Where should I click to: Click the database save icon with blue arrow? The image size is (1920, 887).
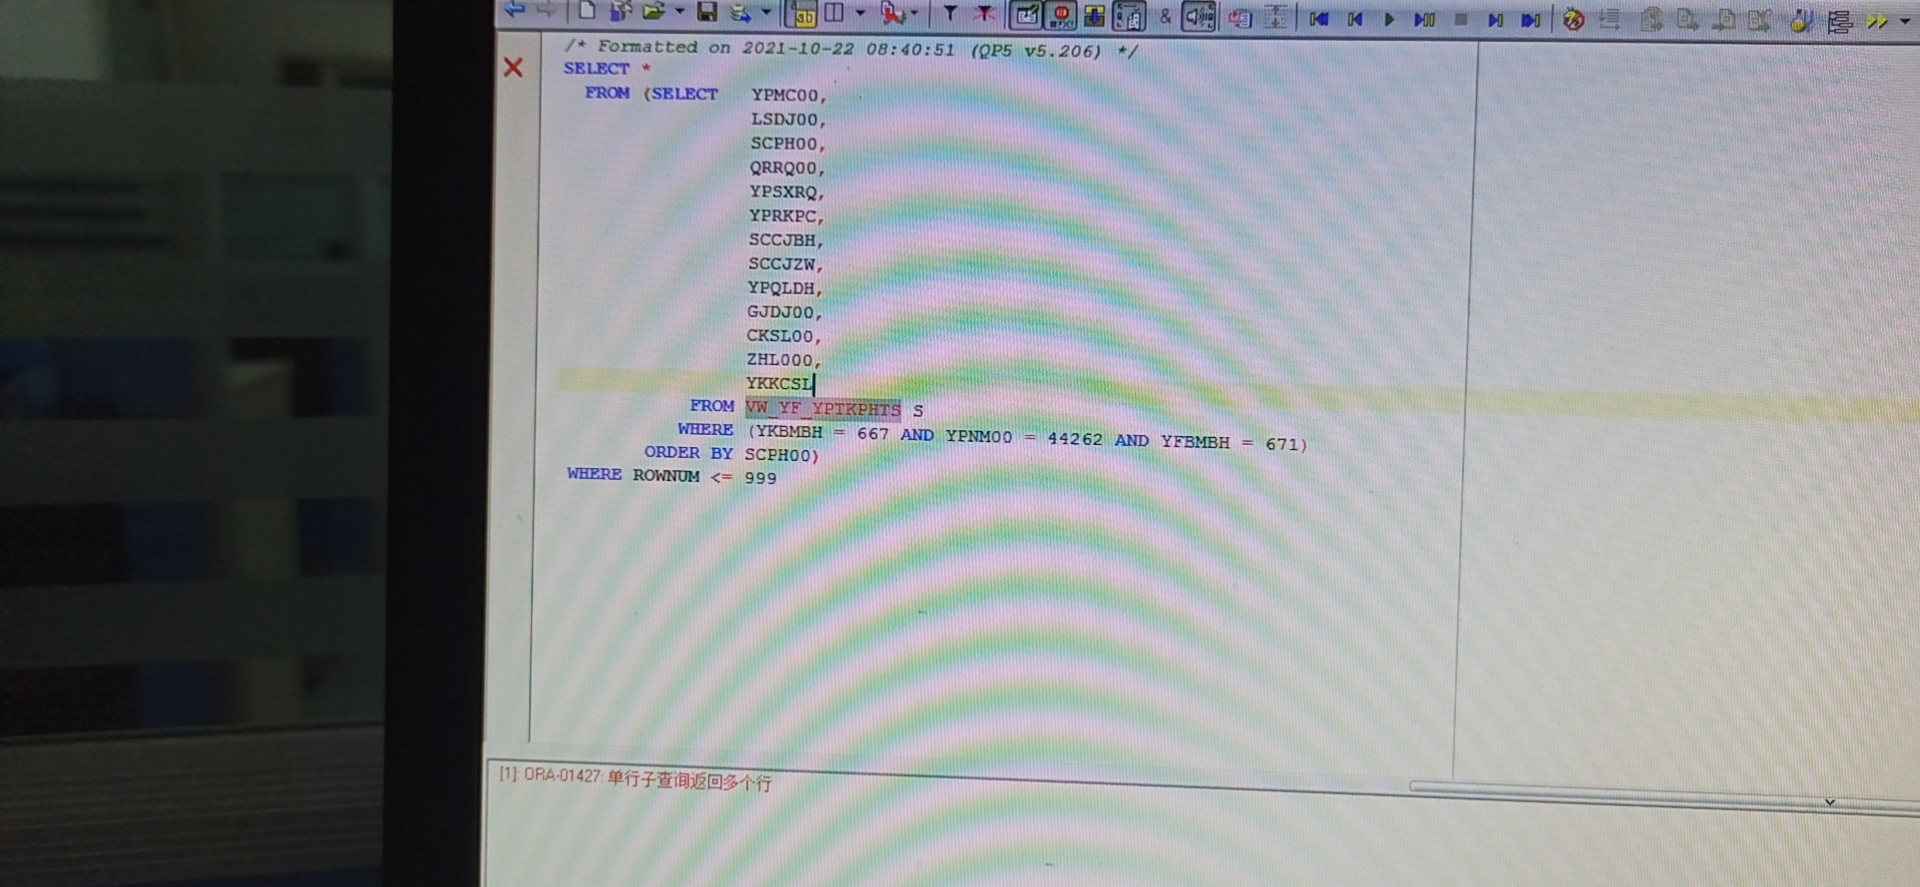741,13
